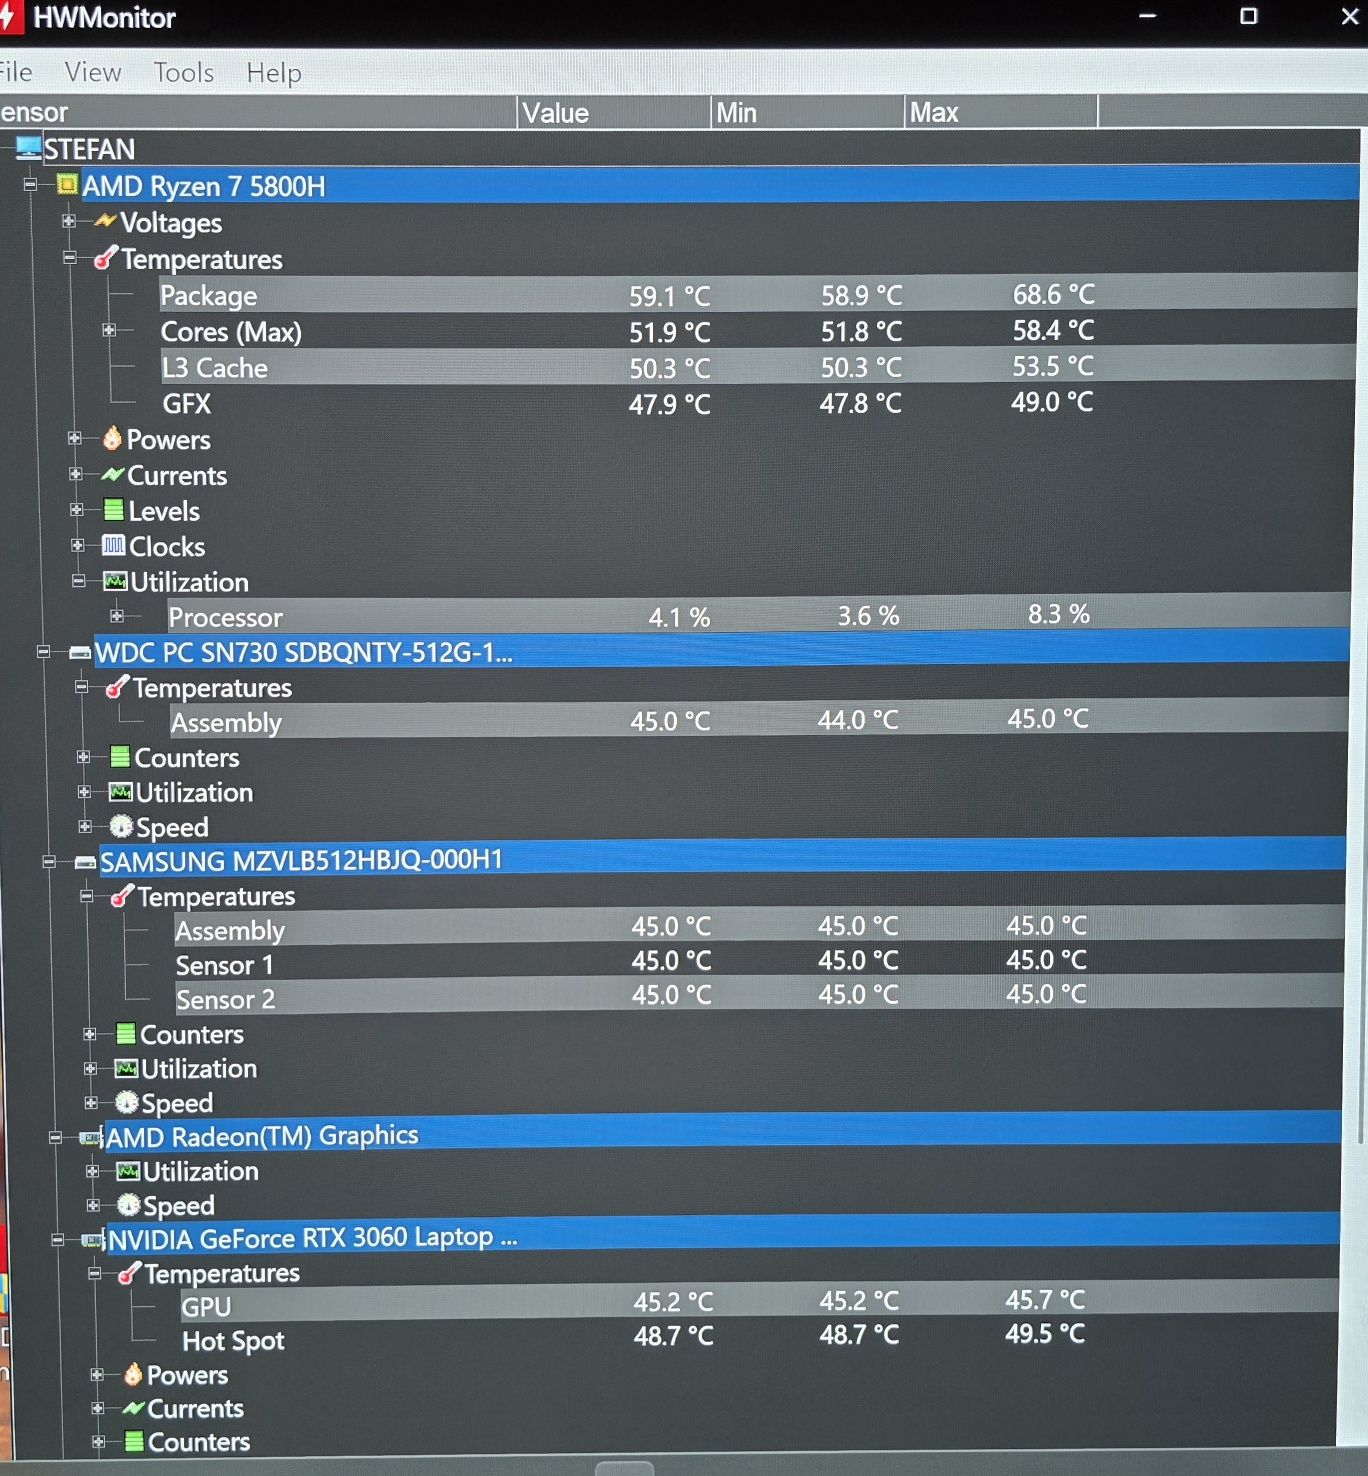Collapse the Ryzen Temperatures node
The image size is (1368, 1476).
(69, 257)
